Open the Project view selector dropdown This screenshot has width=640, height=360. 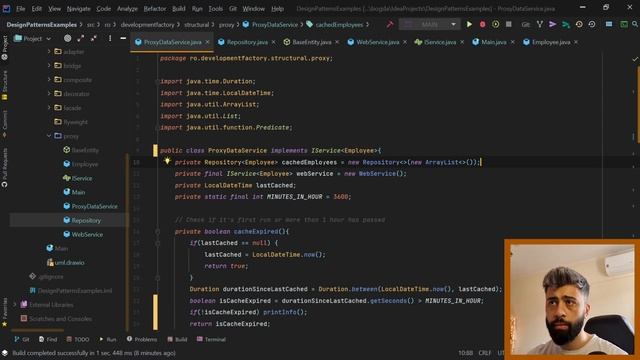[32, 39]
